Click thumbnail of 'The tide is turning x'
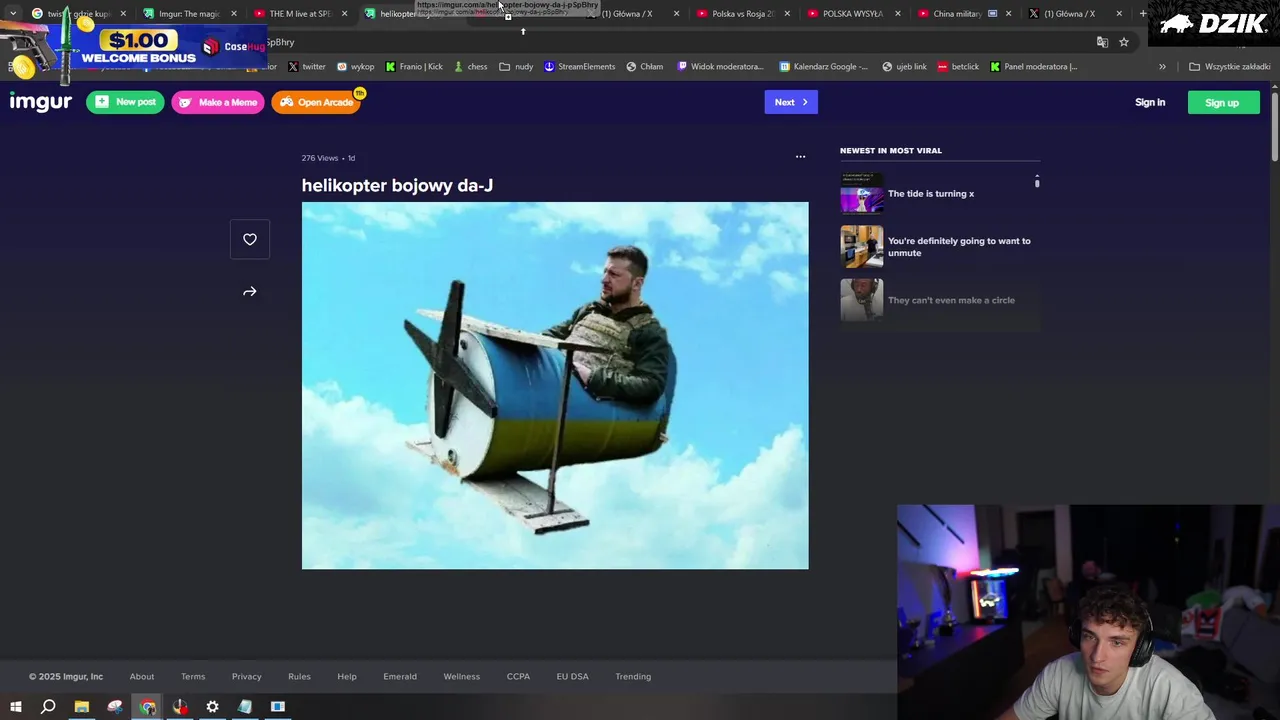This screenshot has width=1280, height=720. [x=862, y=193]
